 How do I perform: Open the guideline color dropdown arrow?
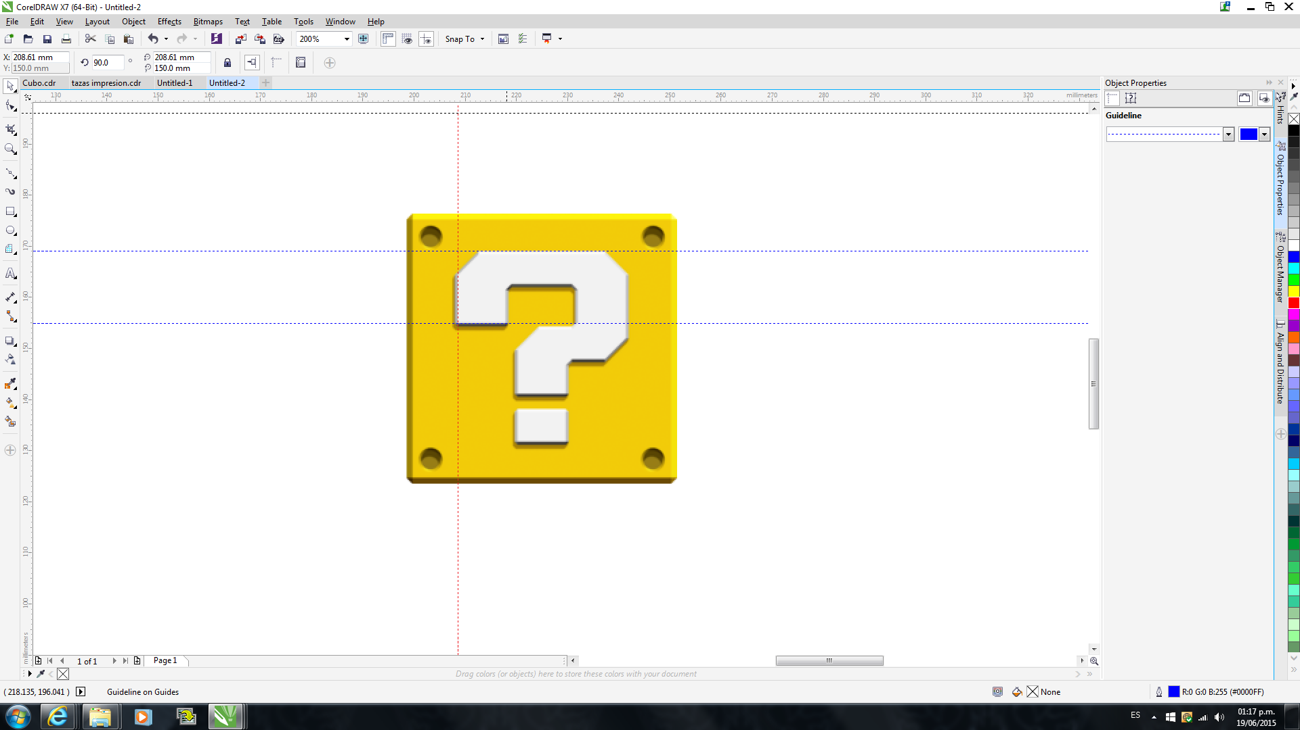[1265, 134]
